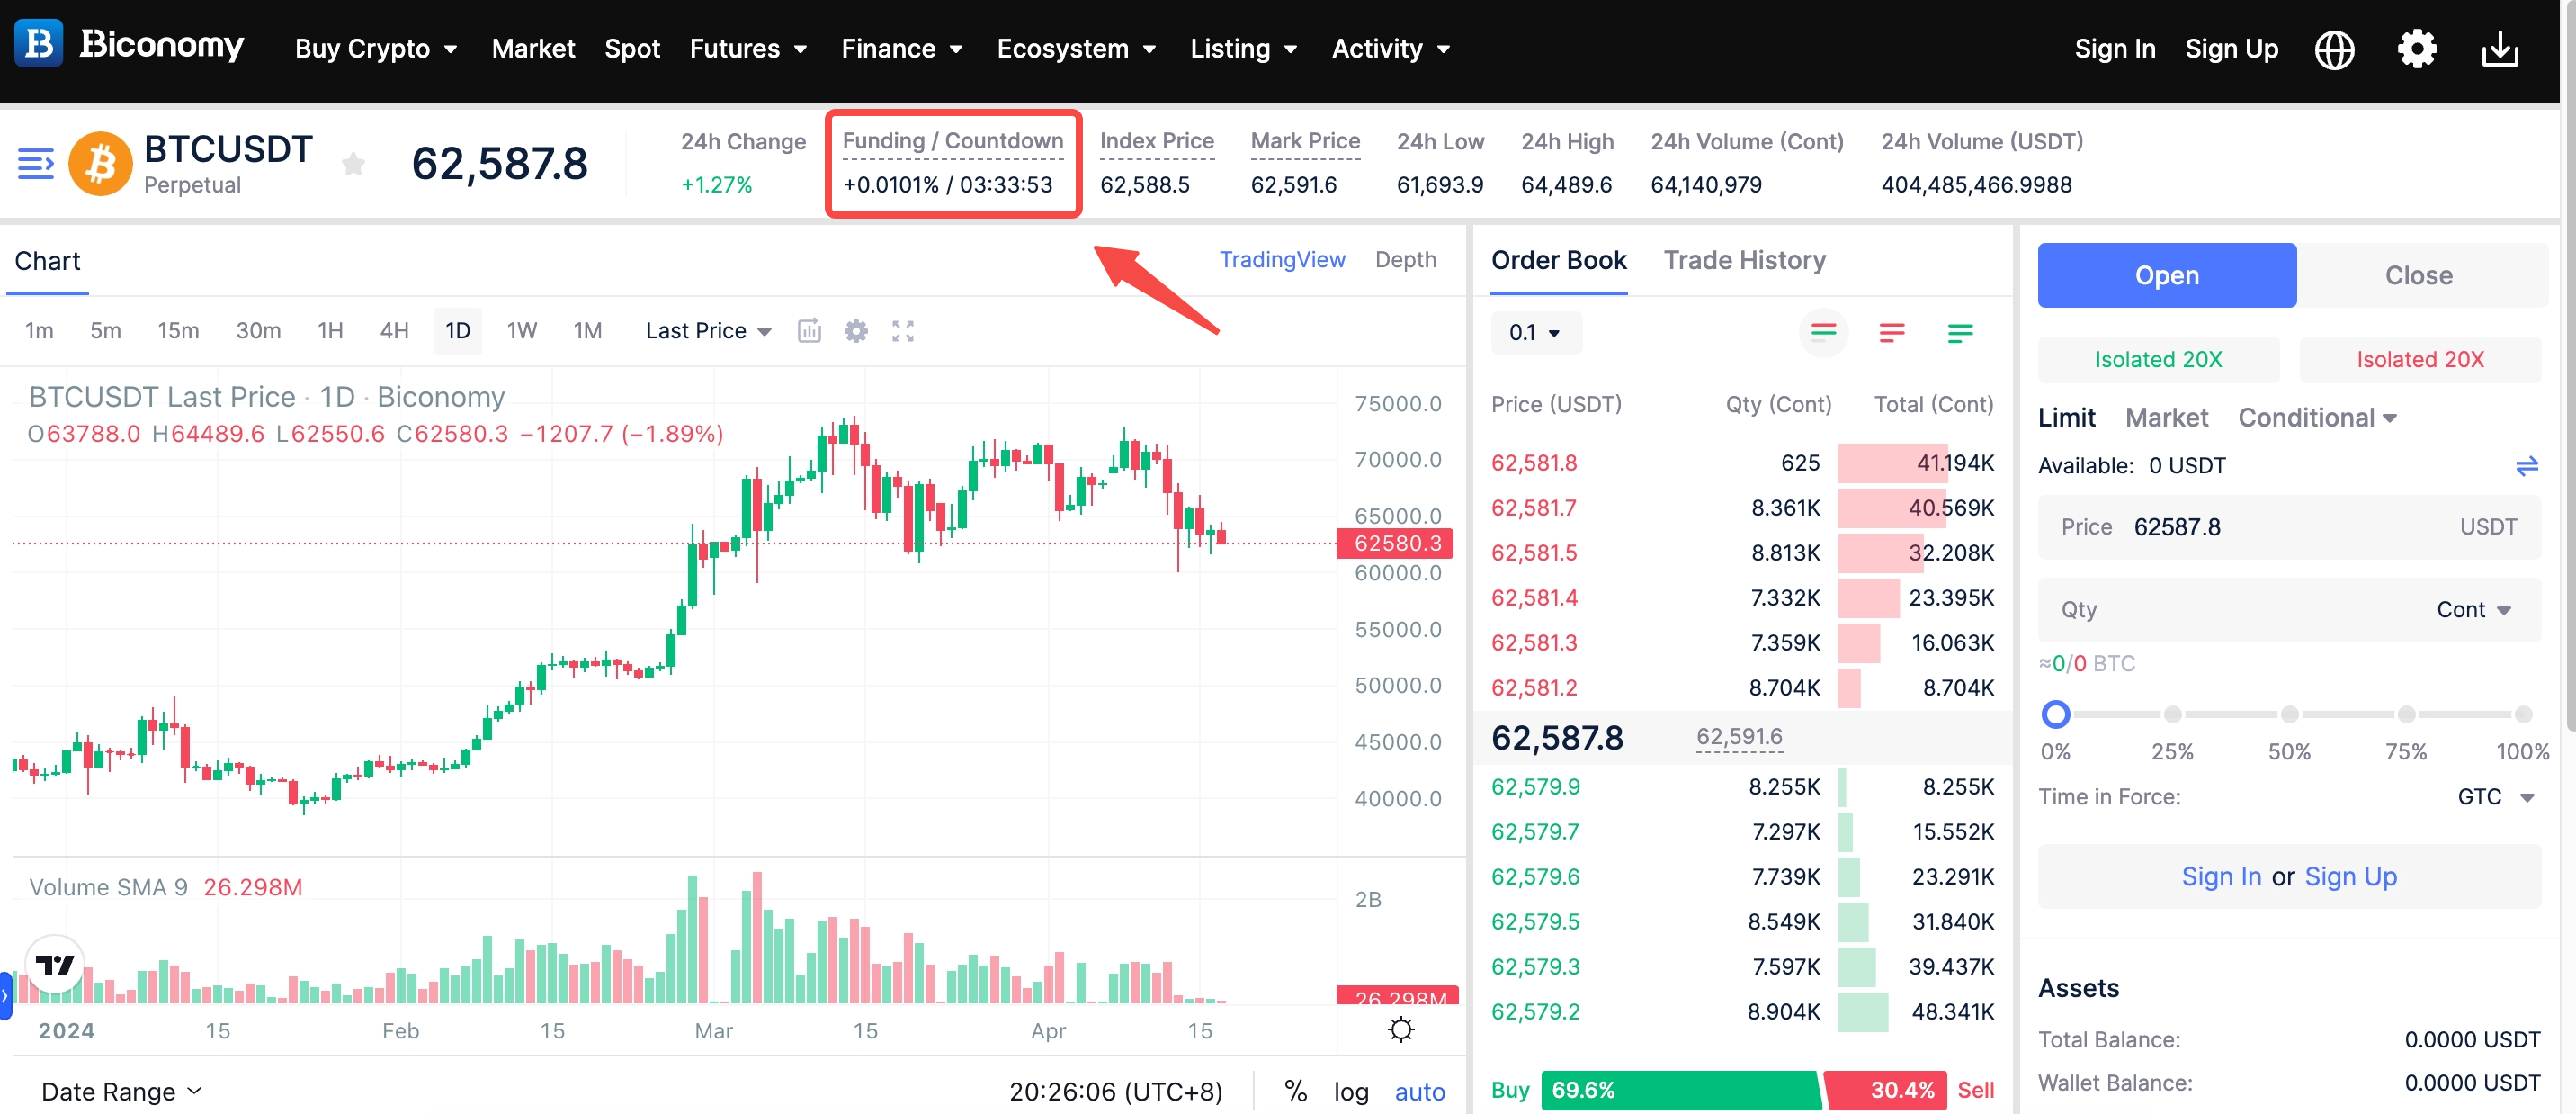This screenshot has height=1114, width=2576.
Task: Click the download app icon
Action: (x=2499, y=49)
